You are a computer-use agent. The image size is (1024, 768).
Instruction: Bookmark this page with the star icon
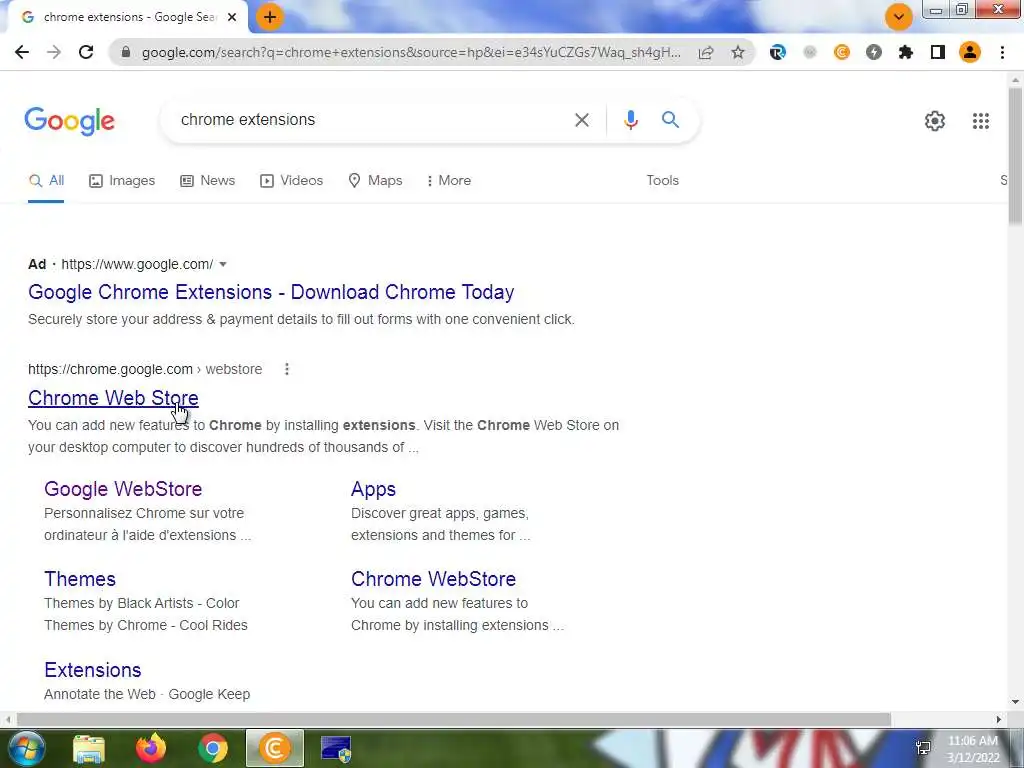point(738,52)
